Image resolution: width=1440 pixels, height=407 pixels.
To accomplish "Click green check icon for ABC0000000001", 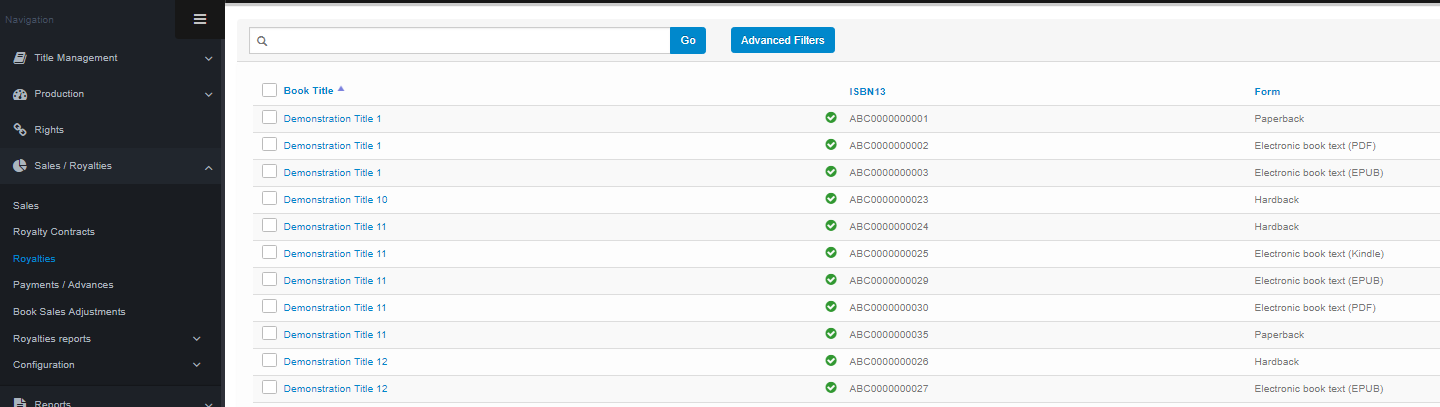I will [831, 118].
